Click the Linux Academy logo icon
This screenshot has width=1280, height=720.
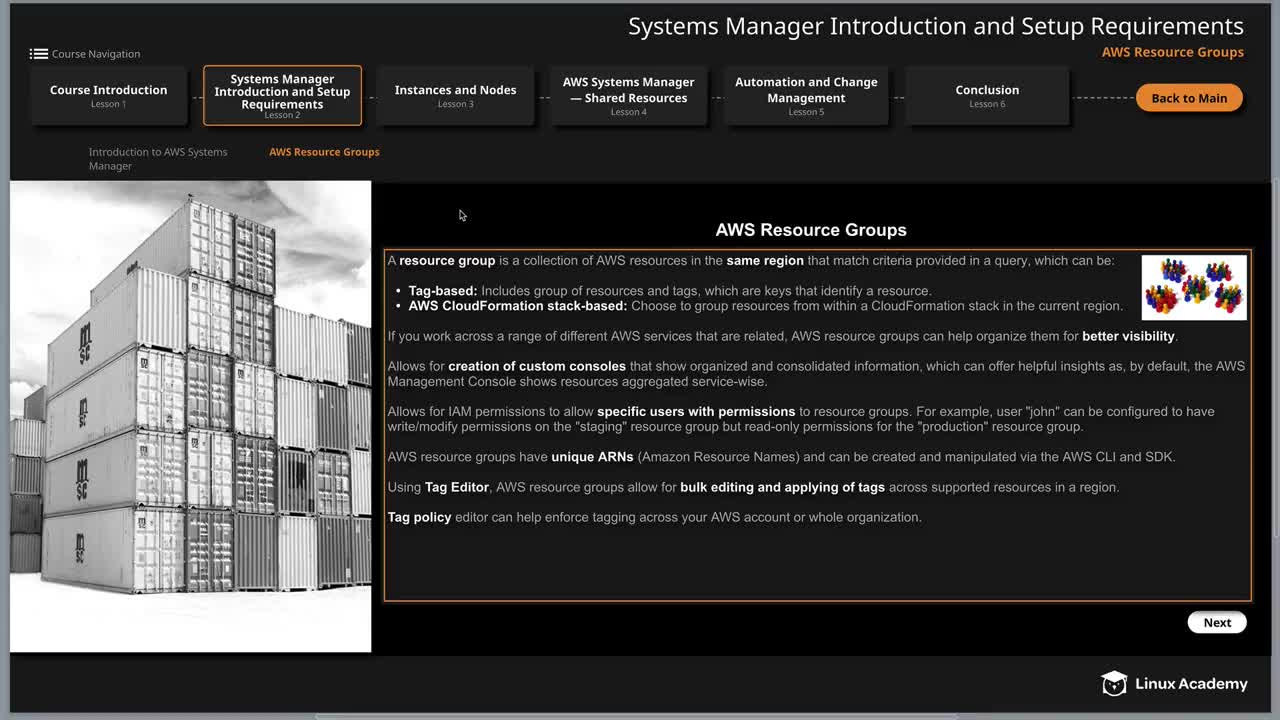(1114, 684)
